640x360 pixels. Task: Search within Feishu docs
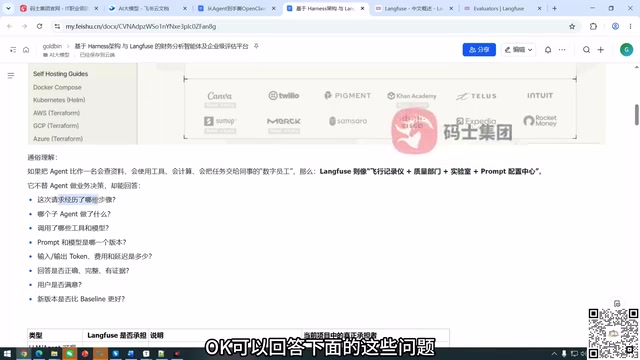(586, 50)
